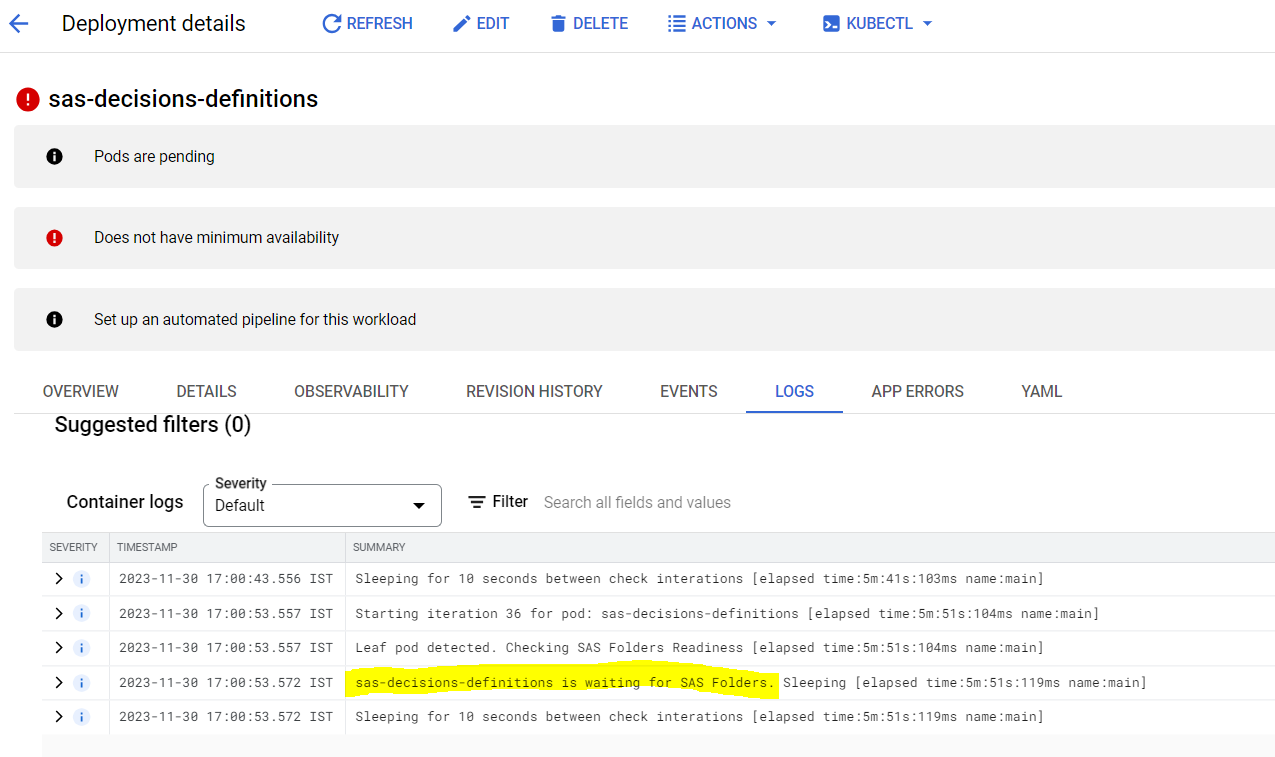The width and height of the screenshot is (1275, 757).
Task: Click the highlighted SAS Folders log message
Action: click(x=562, y=682)
